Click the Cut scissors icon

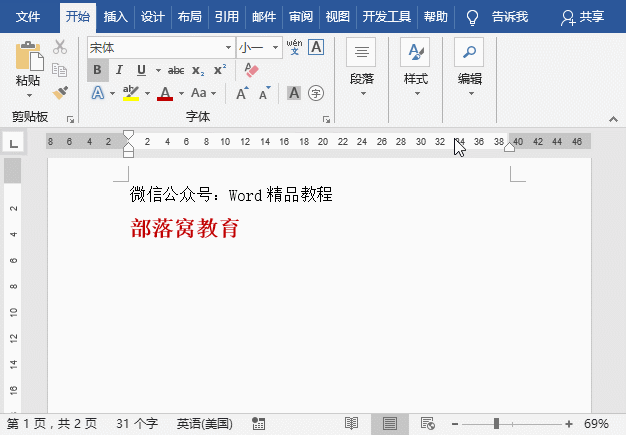60,47
